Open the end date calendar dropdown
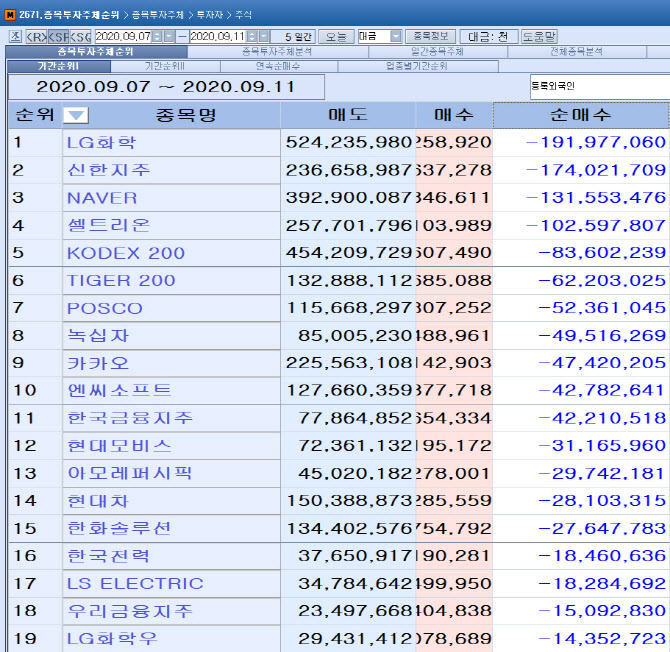This screenshot has height=652, width=670. (x=264, y=36)
